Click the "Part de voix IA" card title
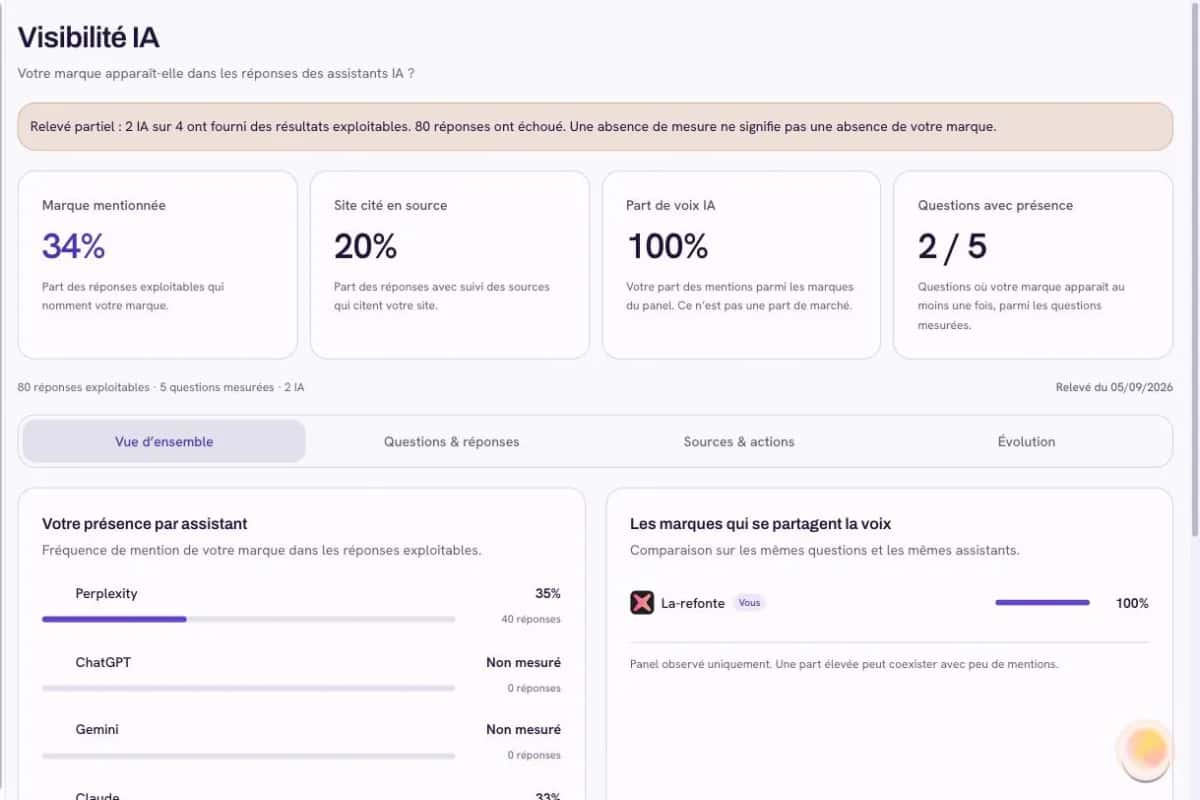1200x800 pixels. [x=671, y=205]
